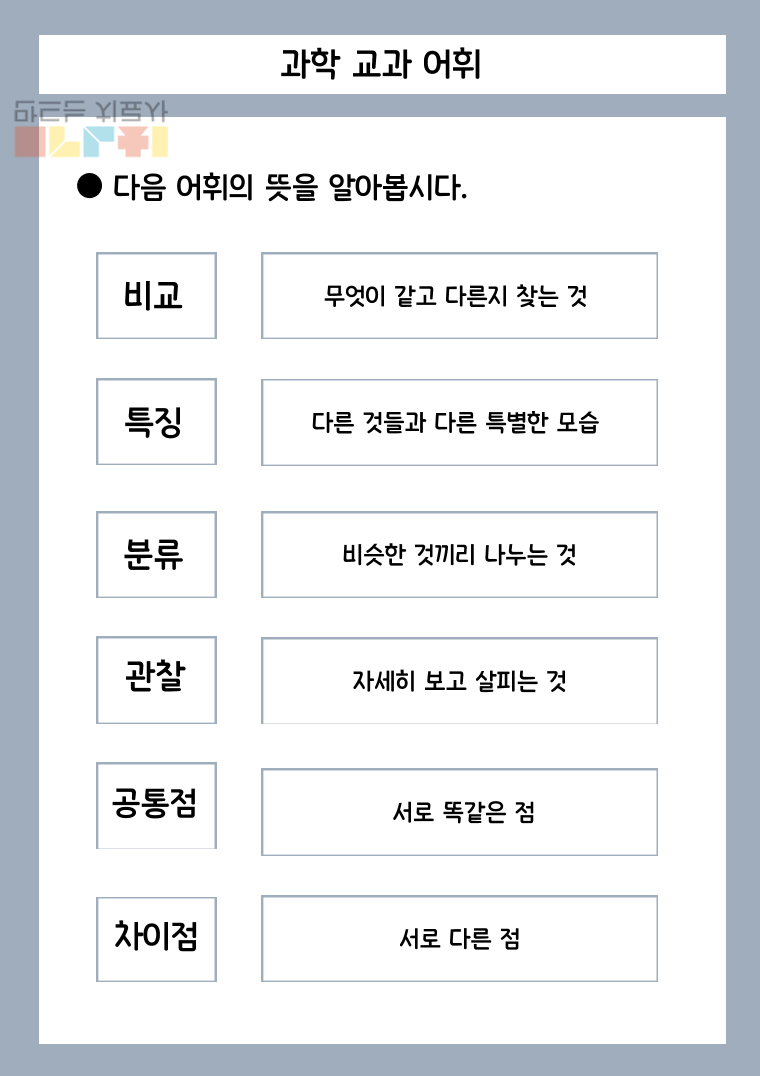Select the 특징 word box
Screen dimensions: 760x1076
(156, 421)
